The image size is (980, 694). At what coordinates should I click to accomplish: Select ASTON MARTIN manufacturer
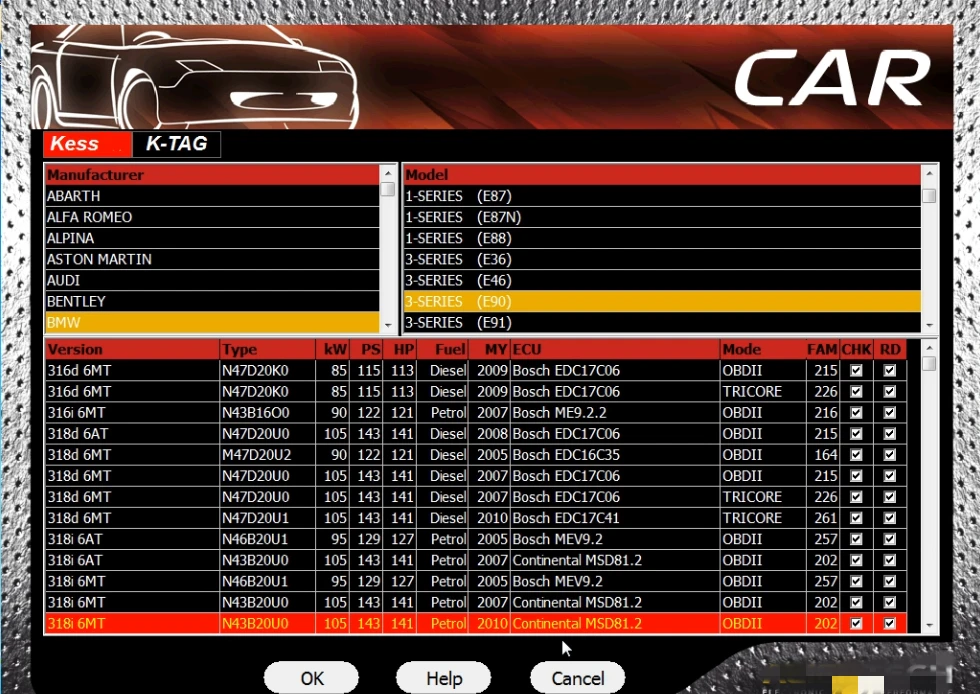(x=212, y=259)
